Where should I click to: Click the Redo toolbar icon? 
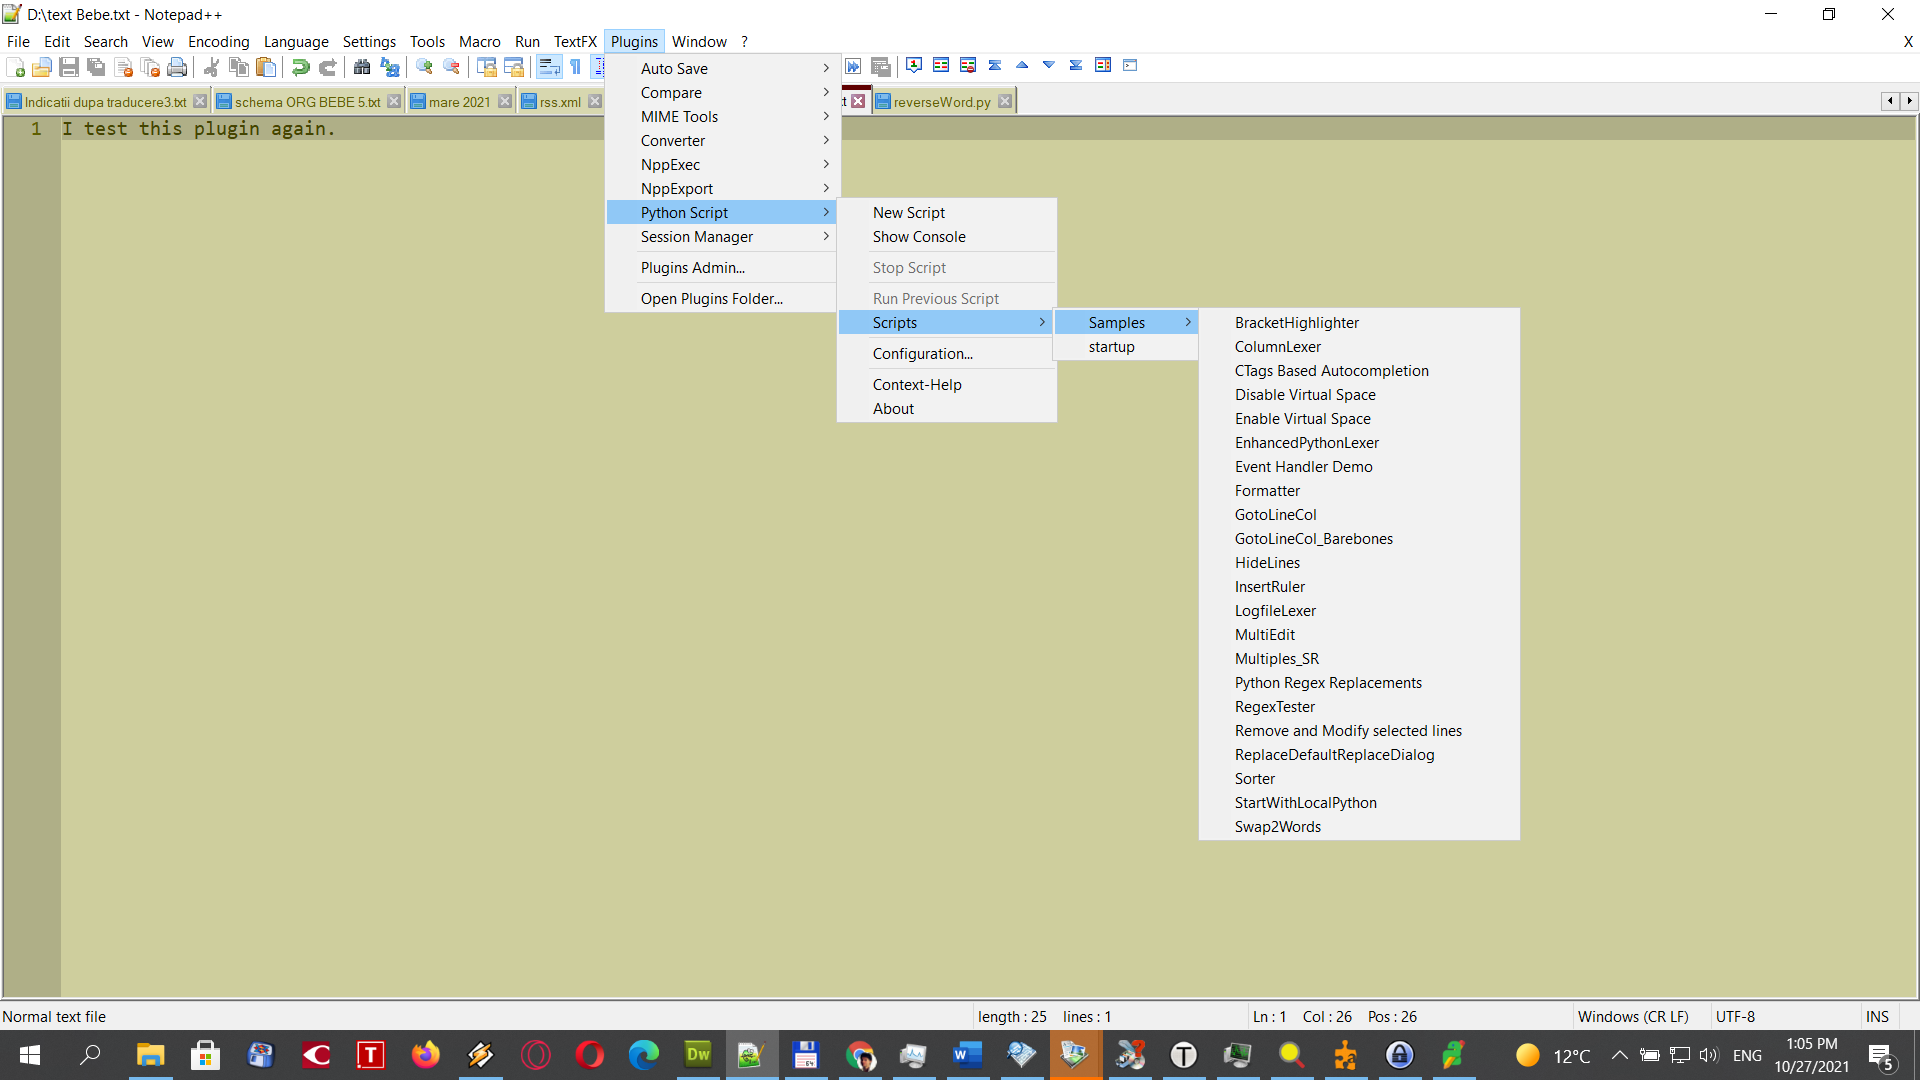(x=327, y=67)
